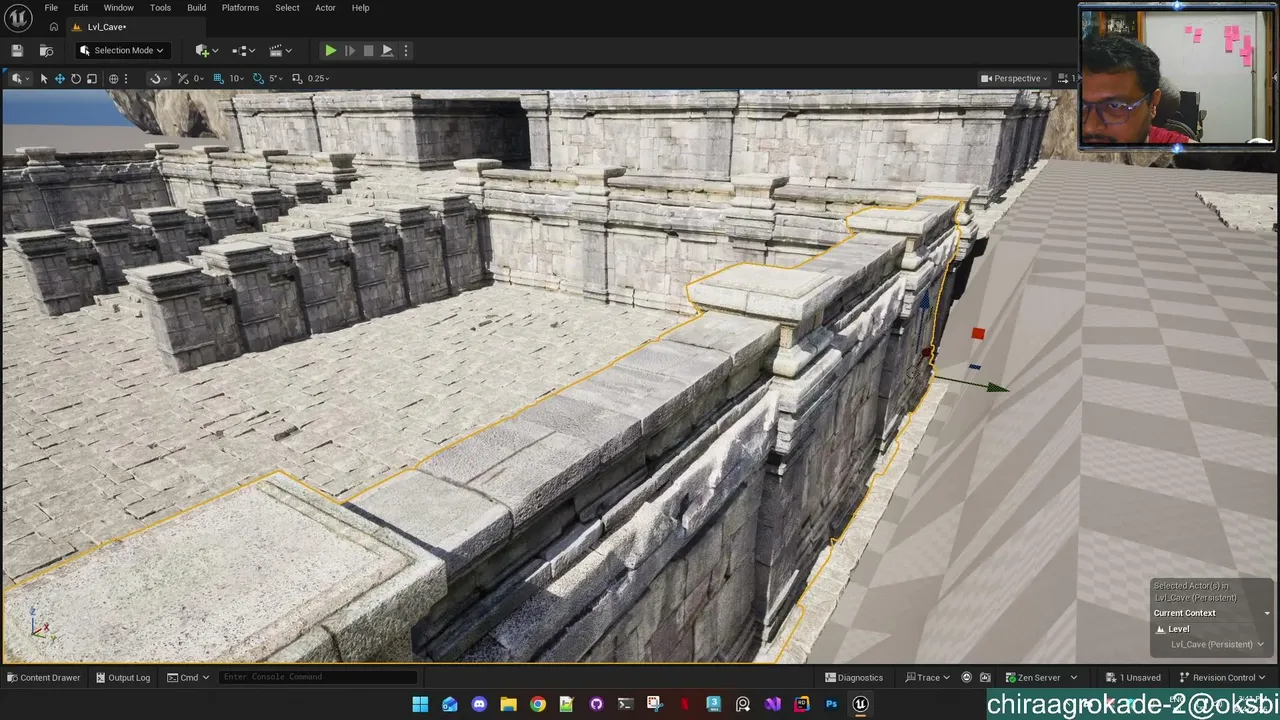
Task: Open the Window menu
Action: point(118,8)
